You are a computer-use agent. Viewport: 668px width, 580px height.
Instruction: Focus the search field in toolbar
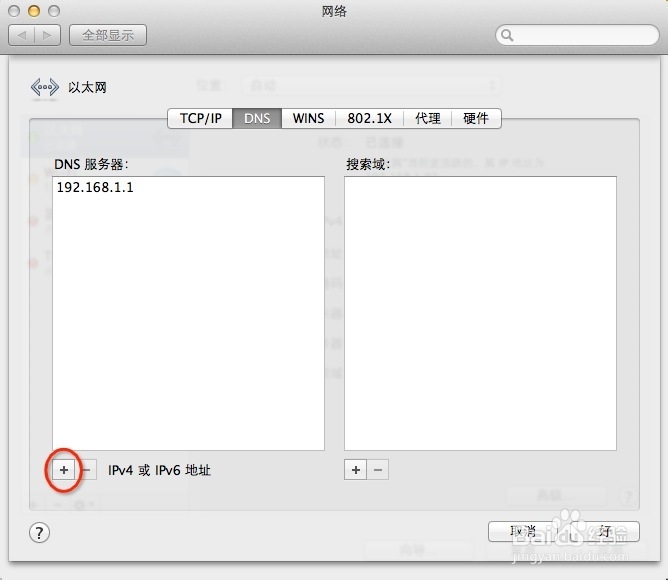coord(577,35)
